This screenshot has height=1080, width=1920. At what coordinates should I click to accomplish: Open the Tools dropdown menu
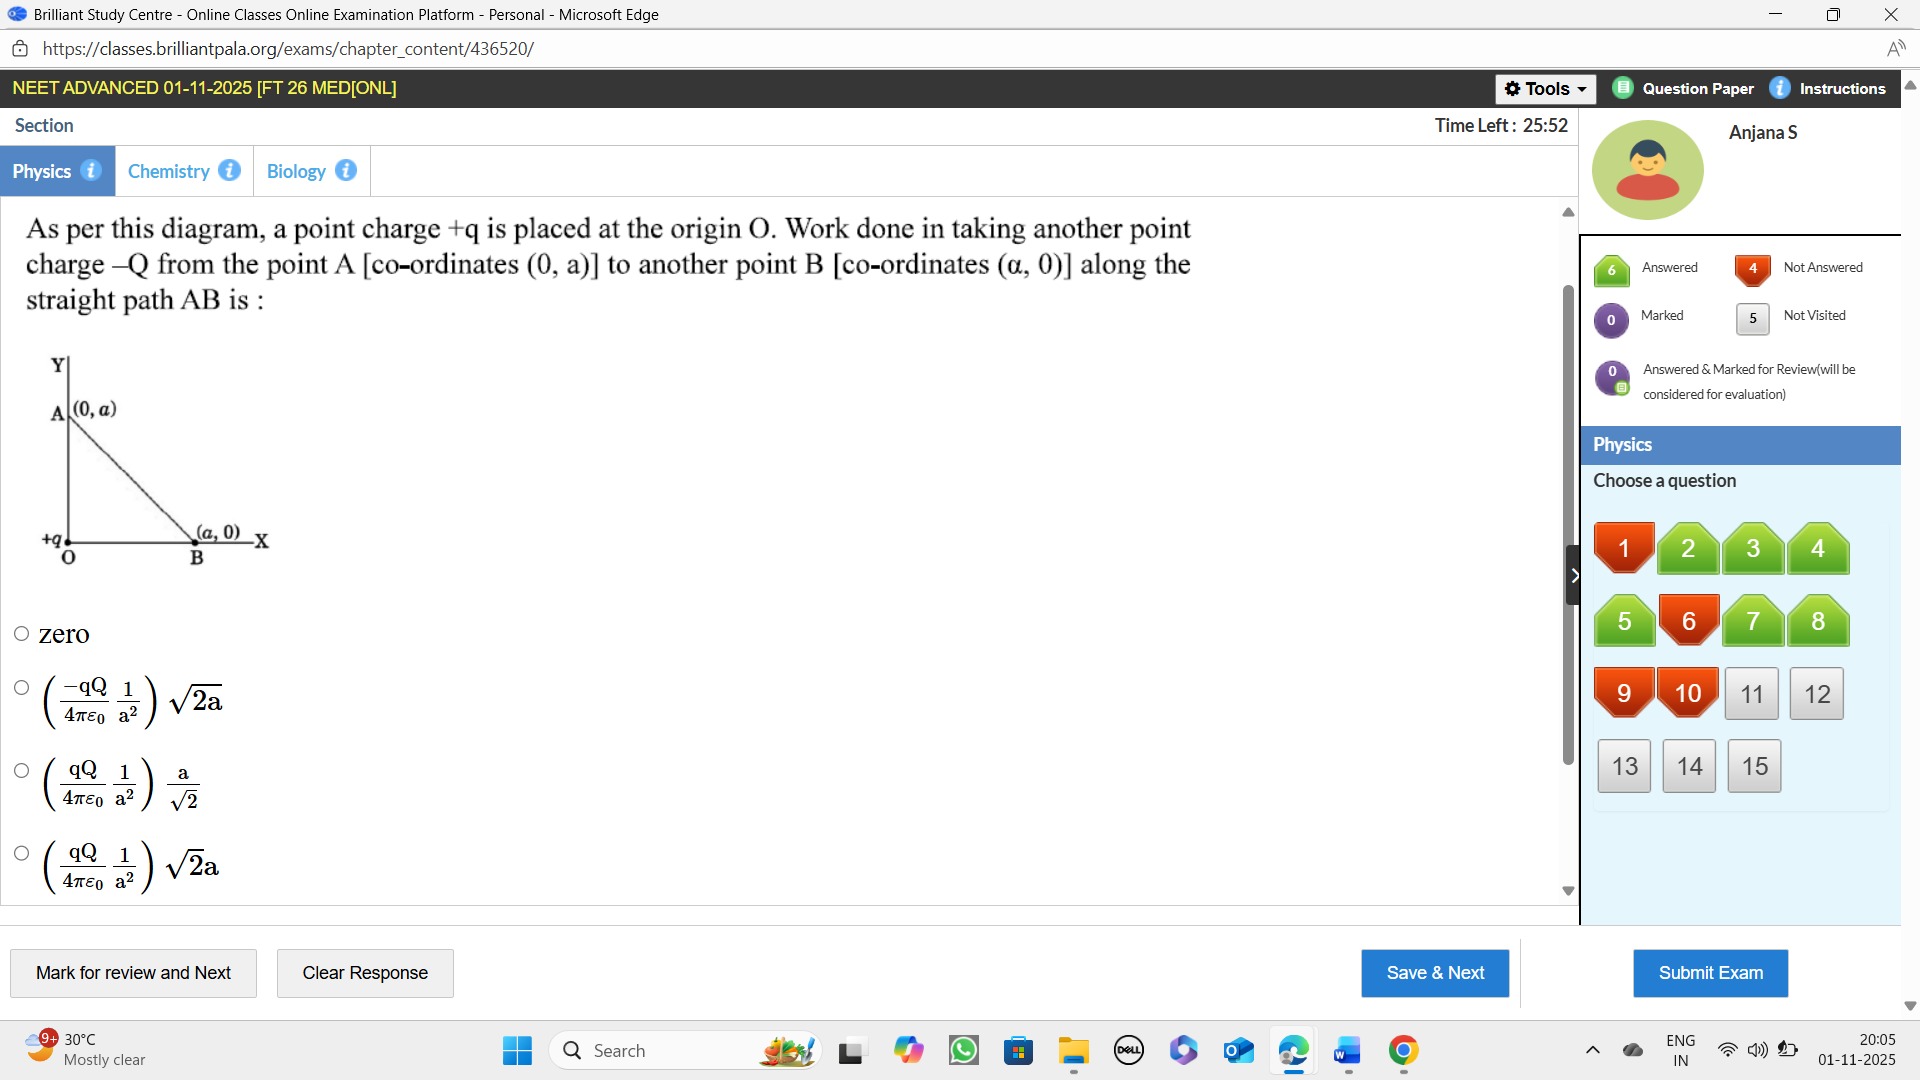1545,89
